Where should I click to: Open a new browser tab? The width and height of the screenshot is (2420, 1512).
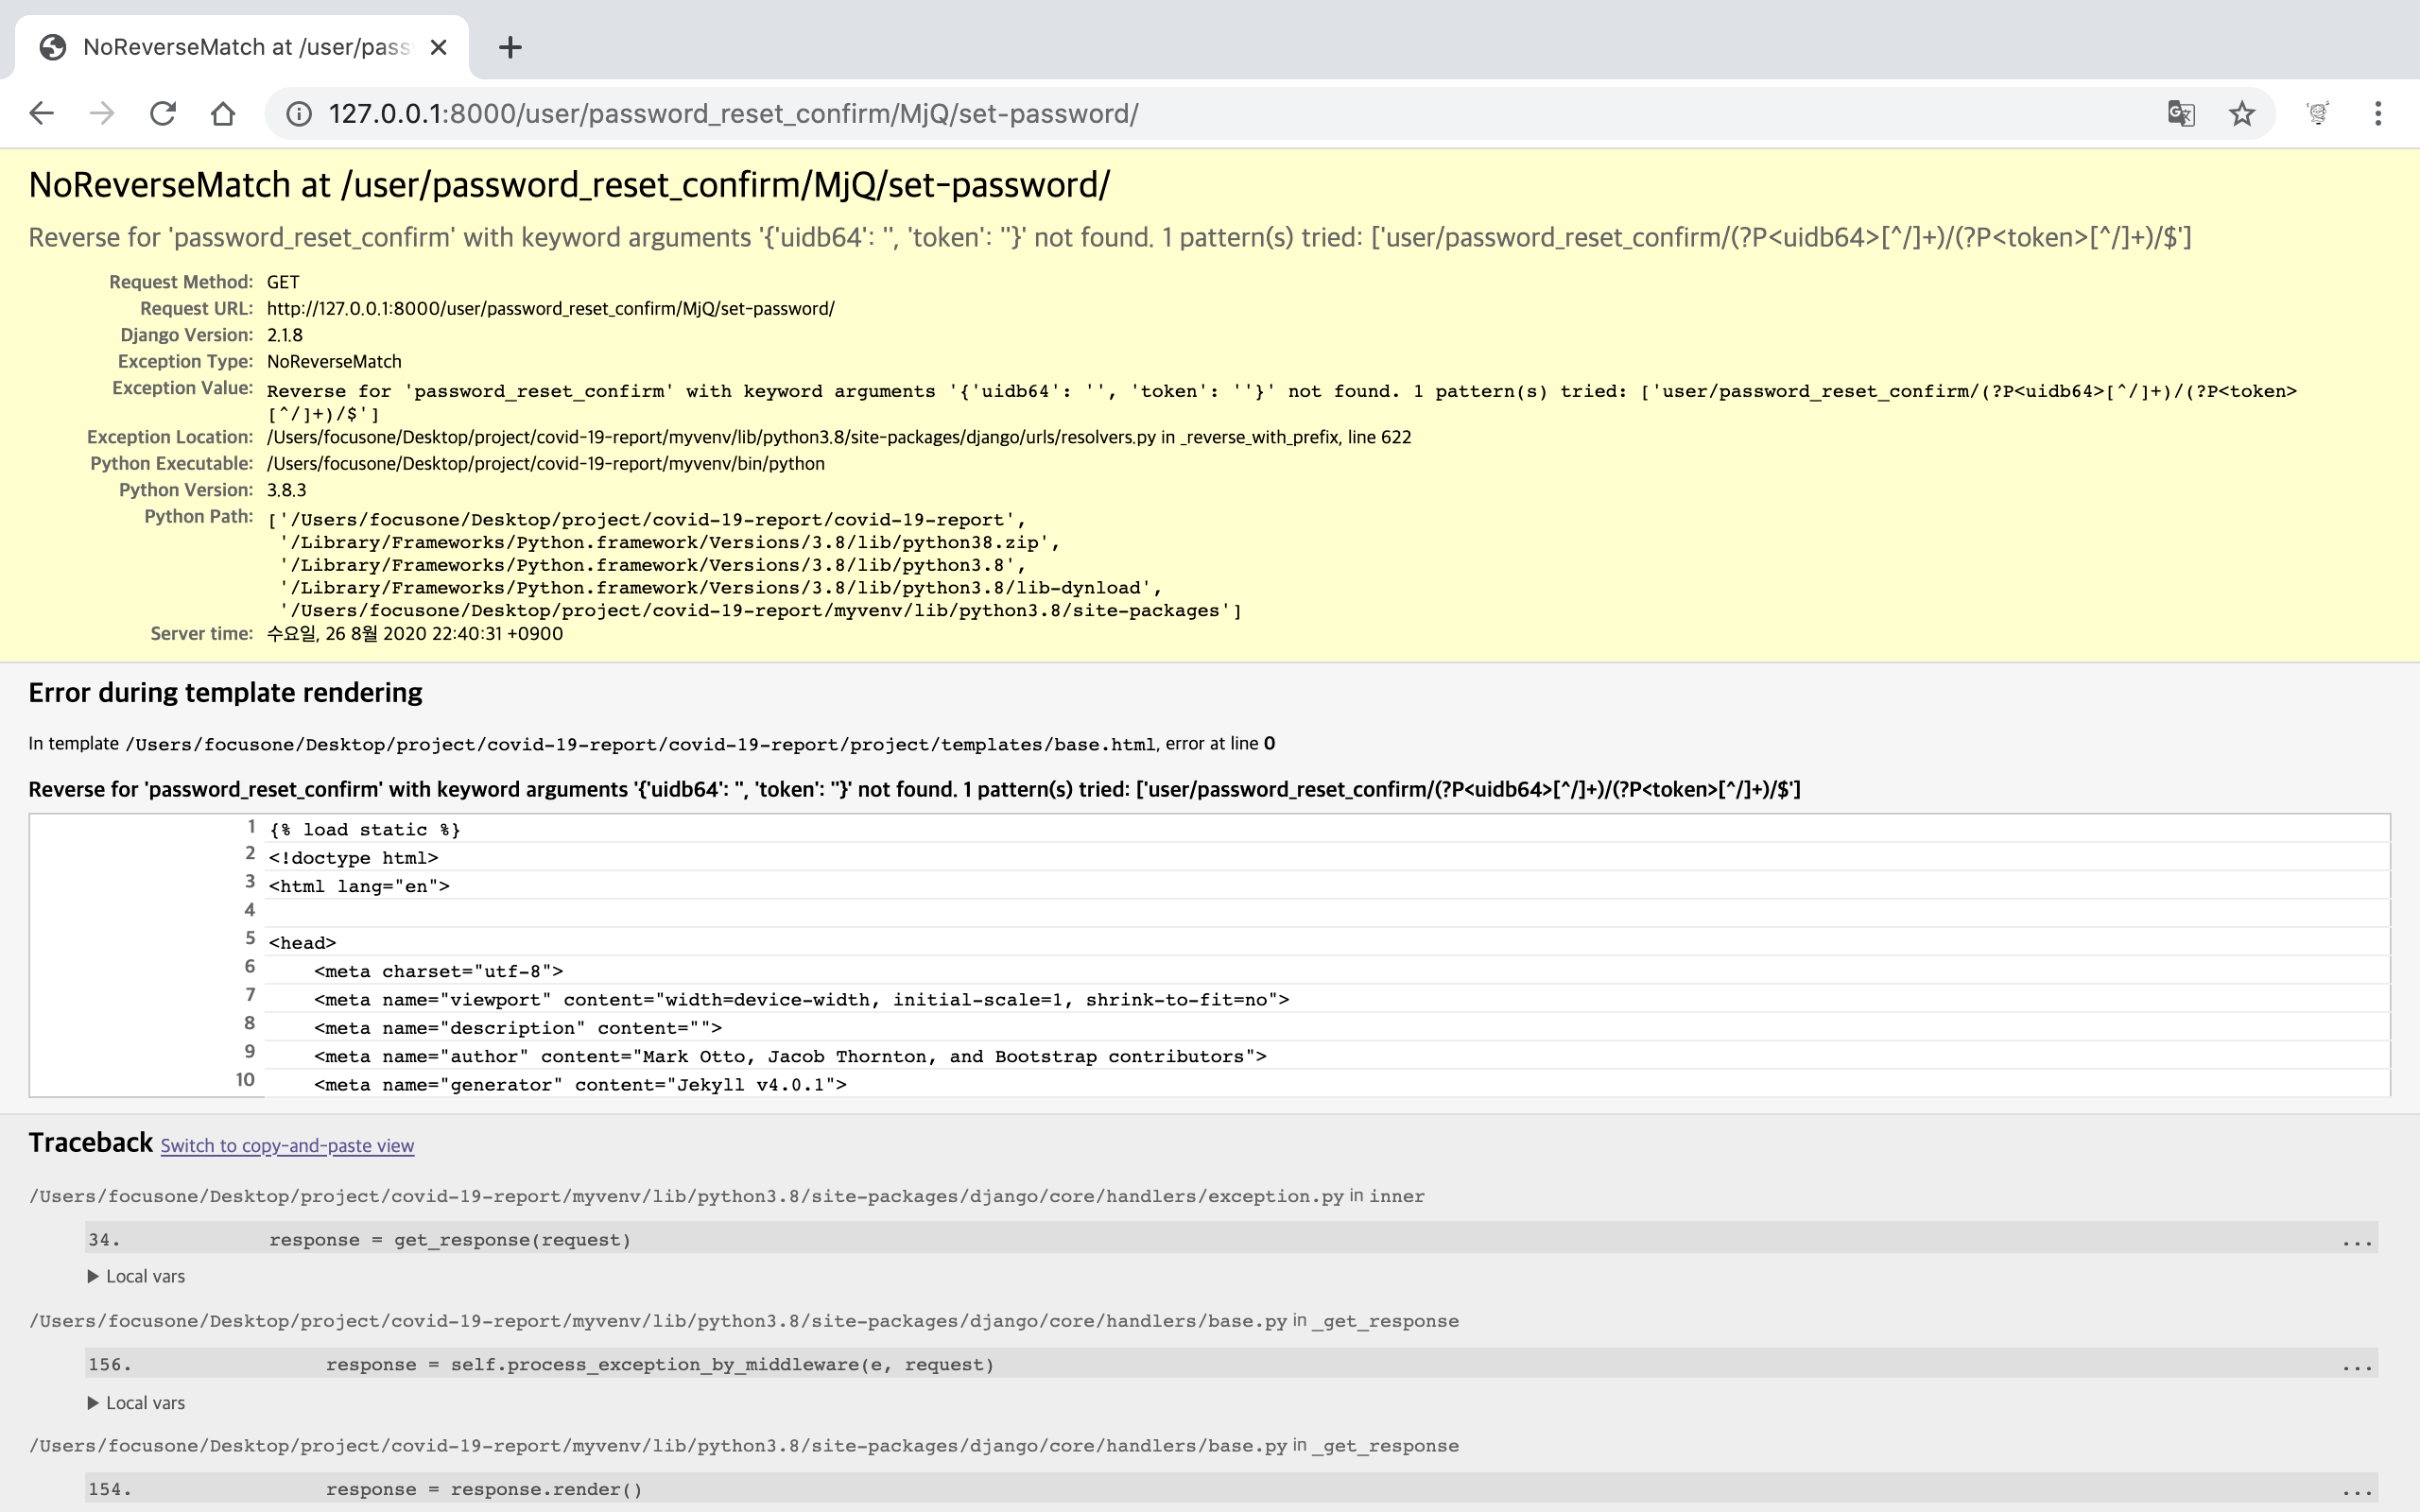click(510, 47)
